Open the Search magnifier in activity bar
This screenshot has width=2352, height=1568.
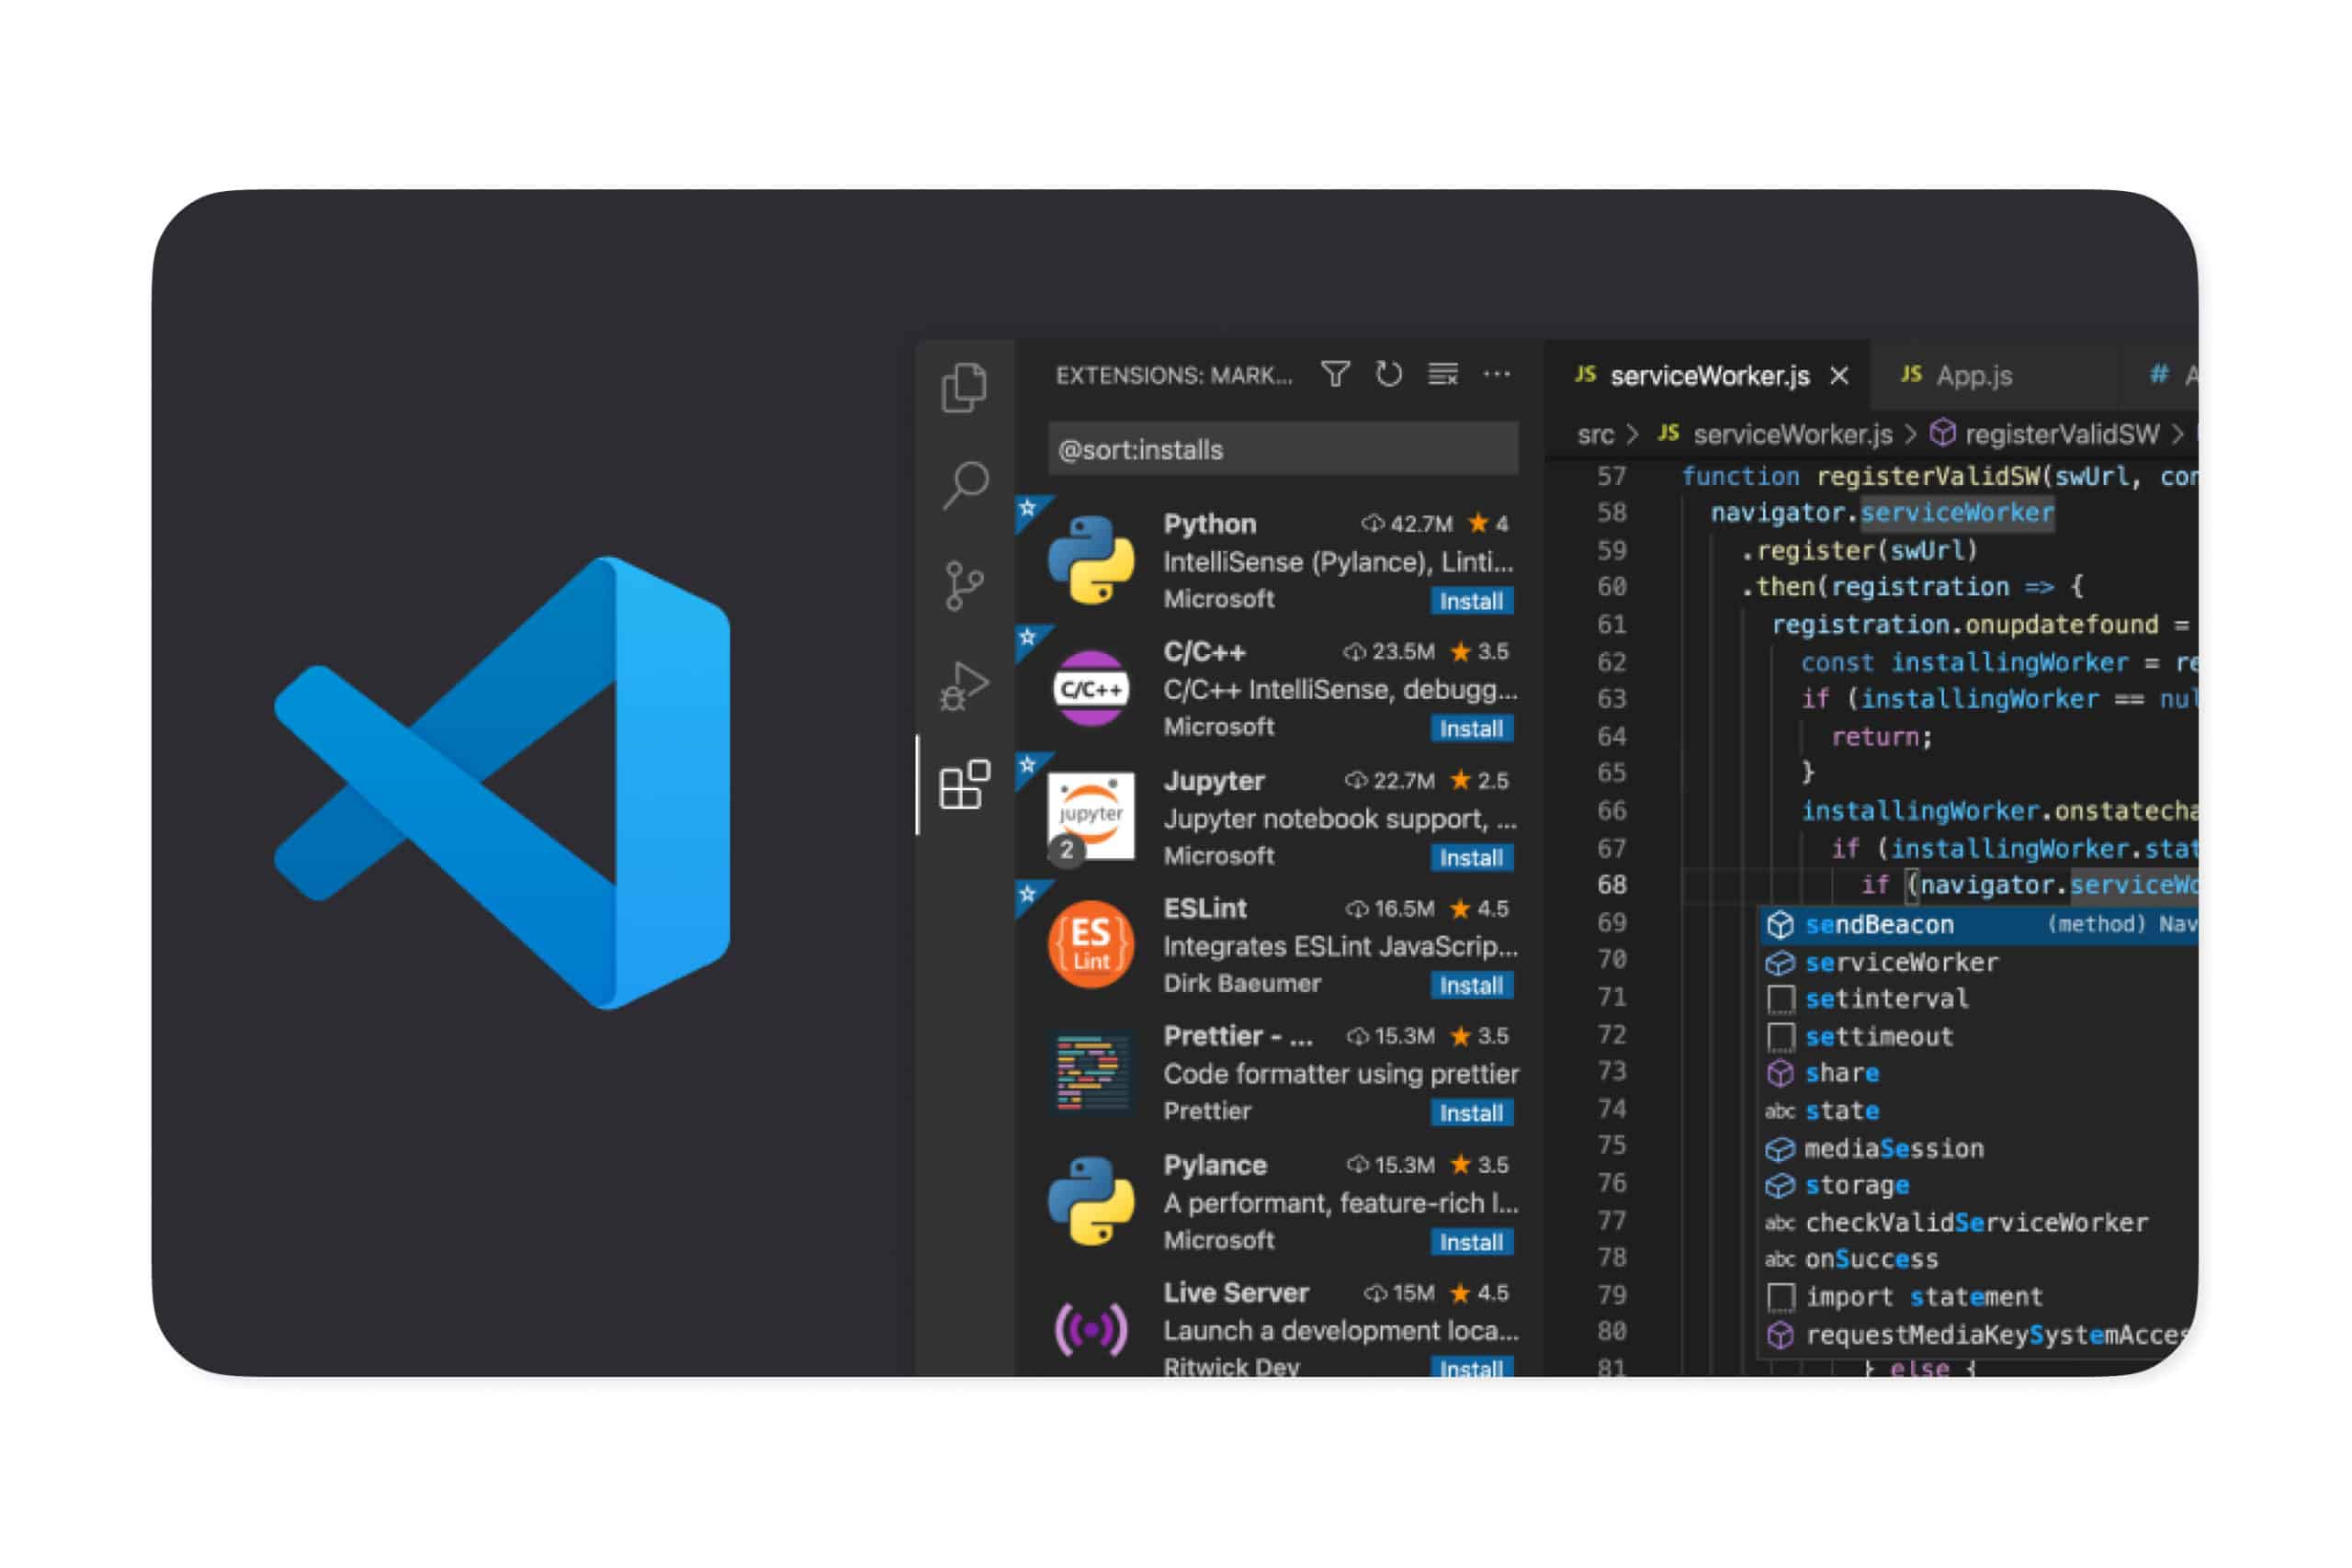pyautogui.click(x=965, y=485)
